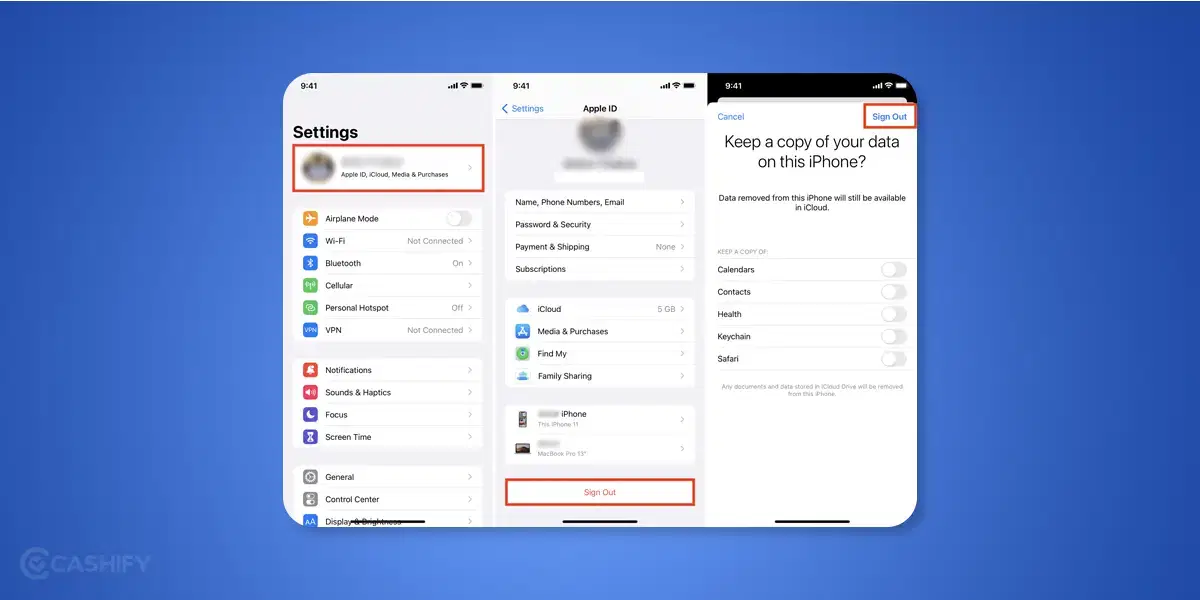Open the Family Sharing row
The image size is (1200, 600).
point(600,376)
